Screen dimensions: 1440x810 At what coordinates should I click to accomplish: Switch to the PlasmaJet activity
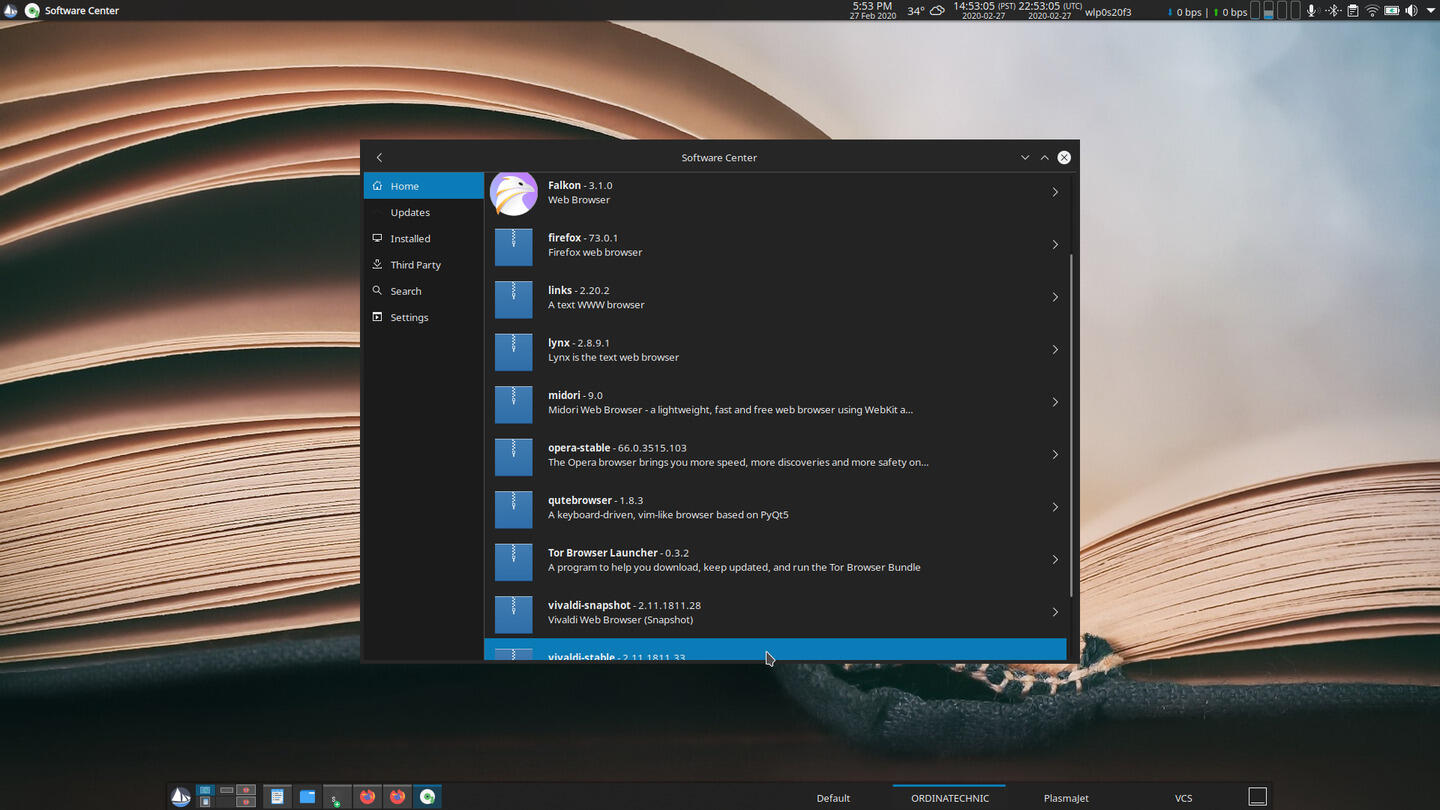pyautogui.click(x=1066, y=798)
